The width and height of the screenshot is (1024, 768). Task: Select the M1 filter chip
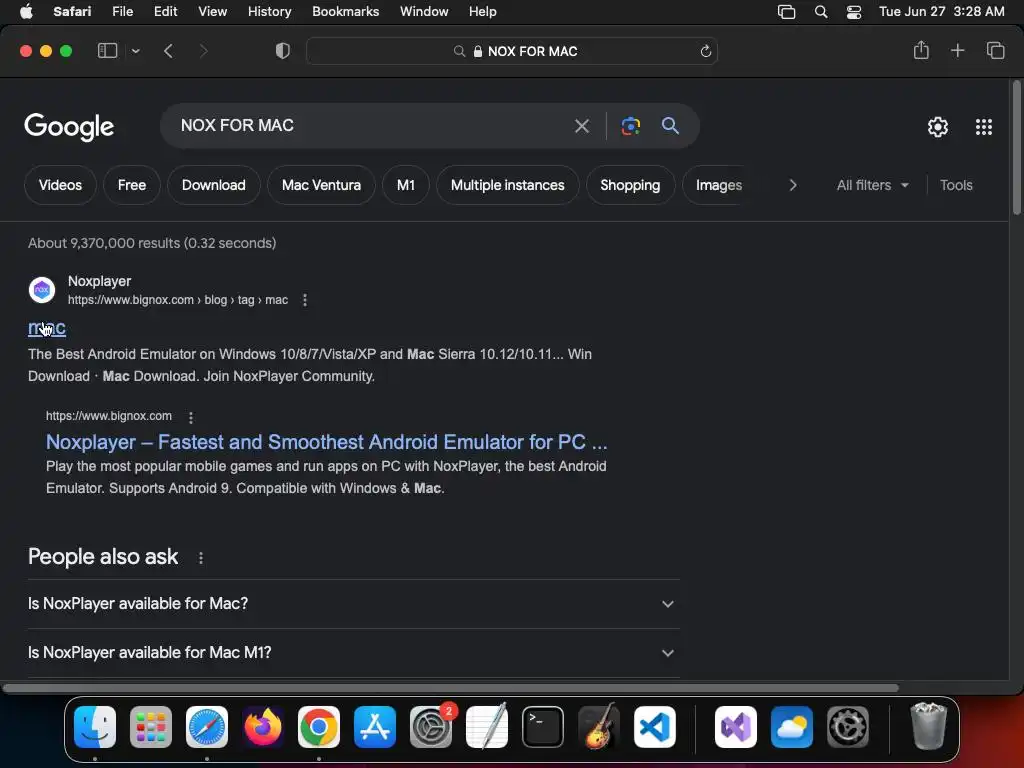406,185
